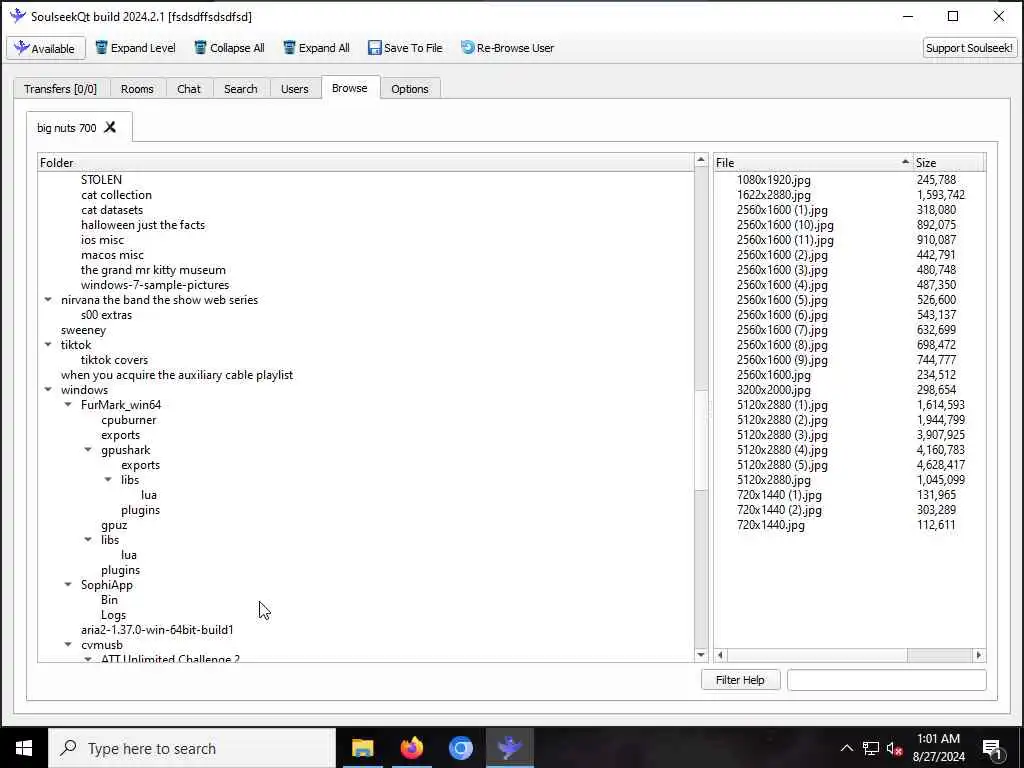Viewport: 1024px width, 768px height.
Task: Open the Transfers [0/0] tab
Action: click(x=61, y=89)
